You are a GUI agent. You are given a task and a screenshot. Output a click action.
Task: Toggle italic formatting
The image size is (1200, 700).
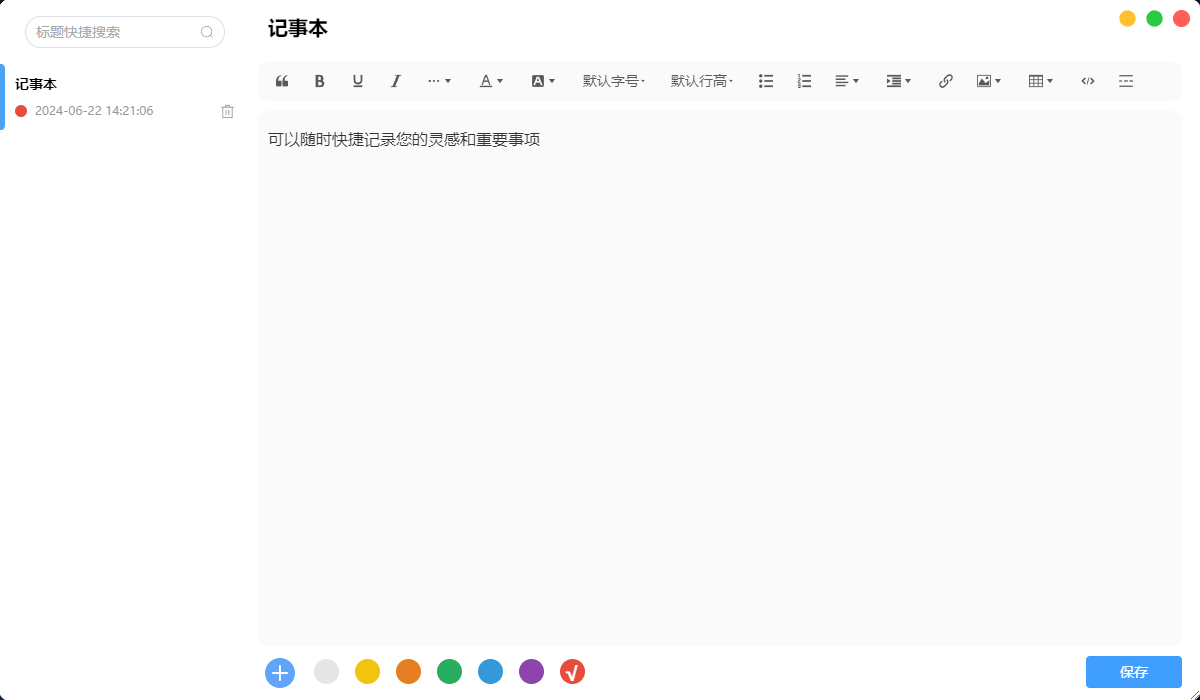pyautogui.click(x=395, y=81)
